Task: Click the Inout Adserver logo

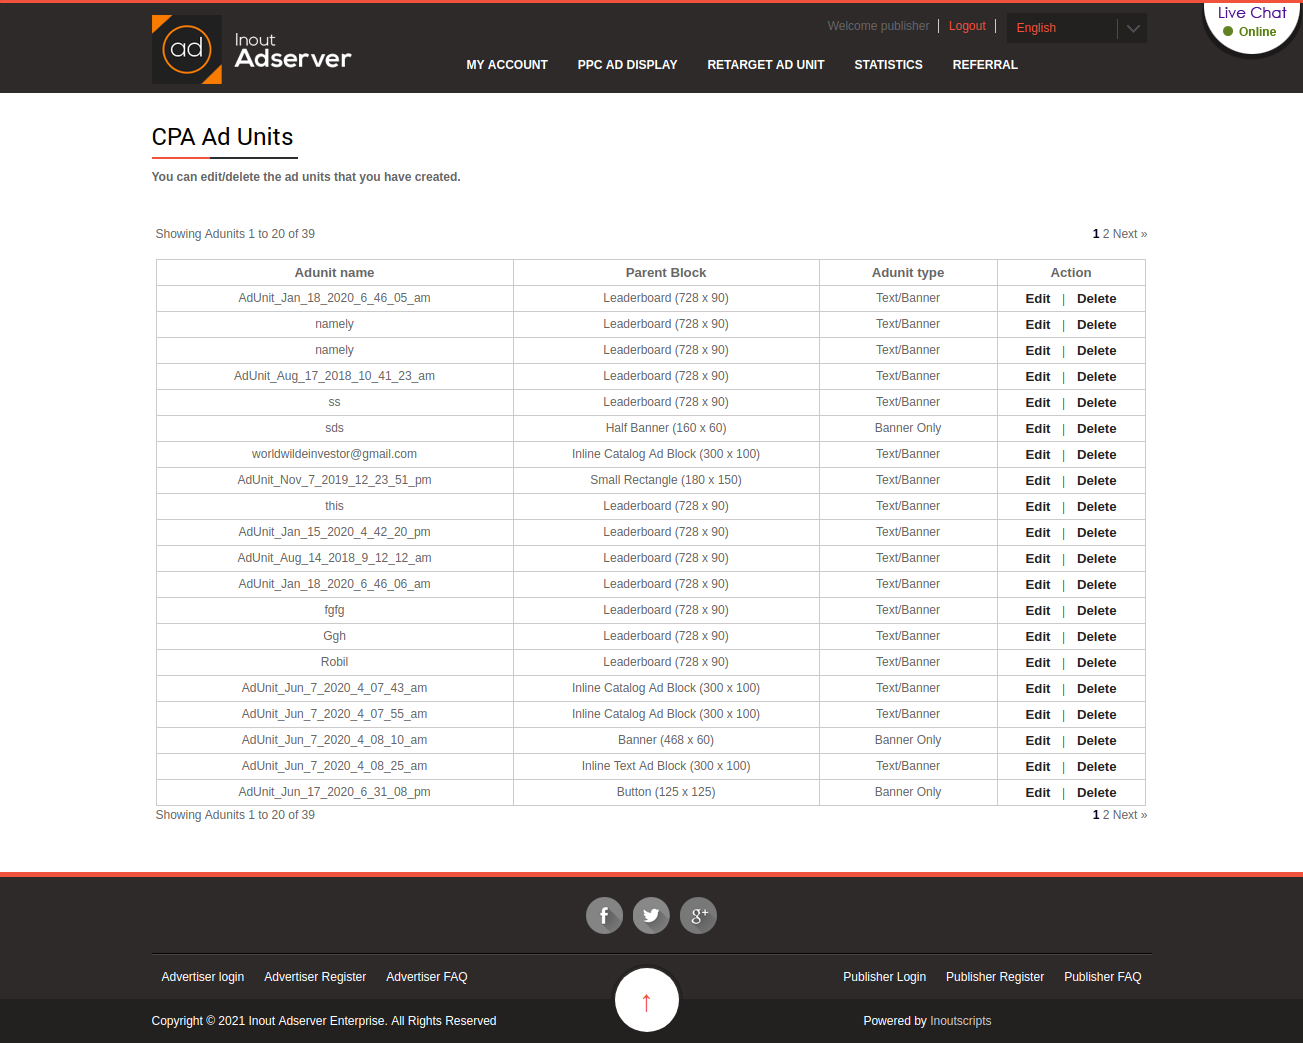Action: [x=251, y=49]
